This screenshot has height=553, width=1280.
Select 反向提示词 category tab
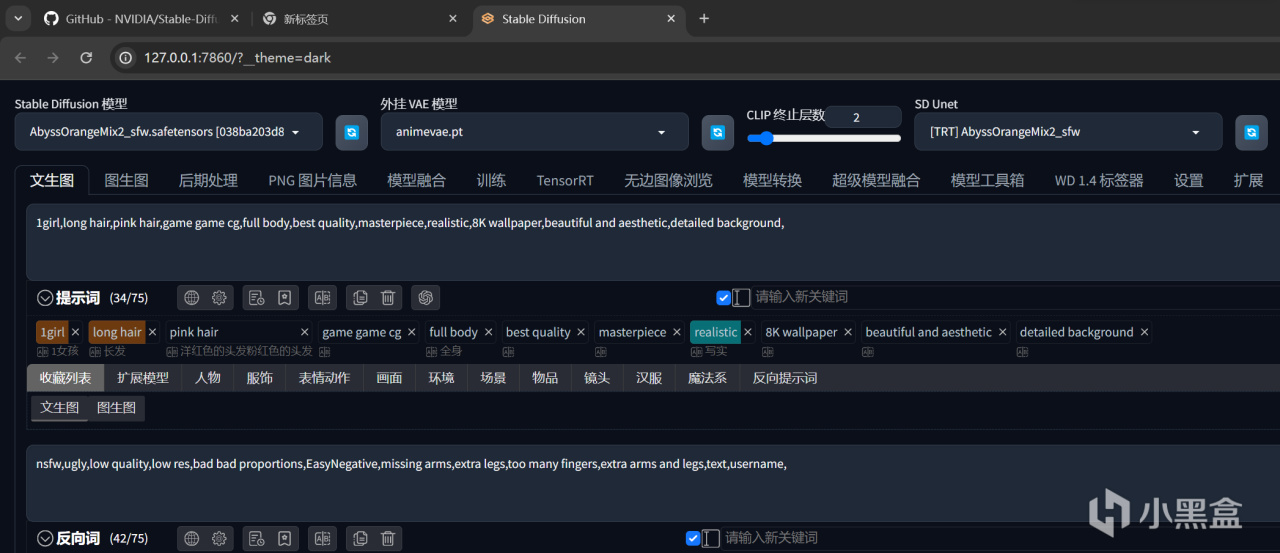784,377
